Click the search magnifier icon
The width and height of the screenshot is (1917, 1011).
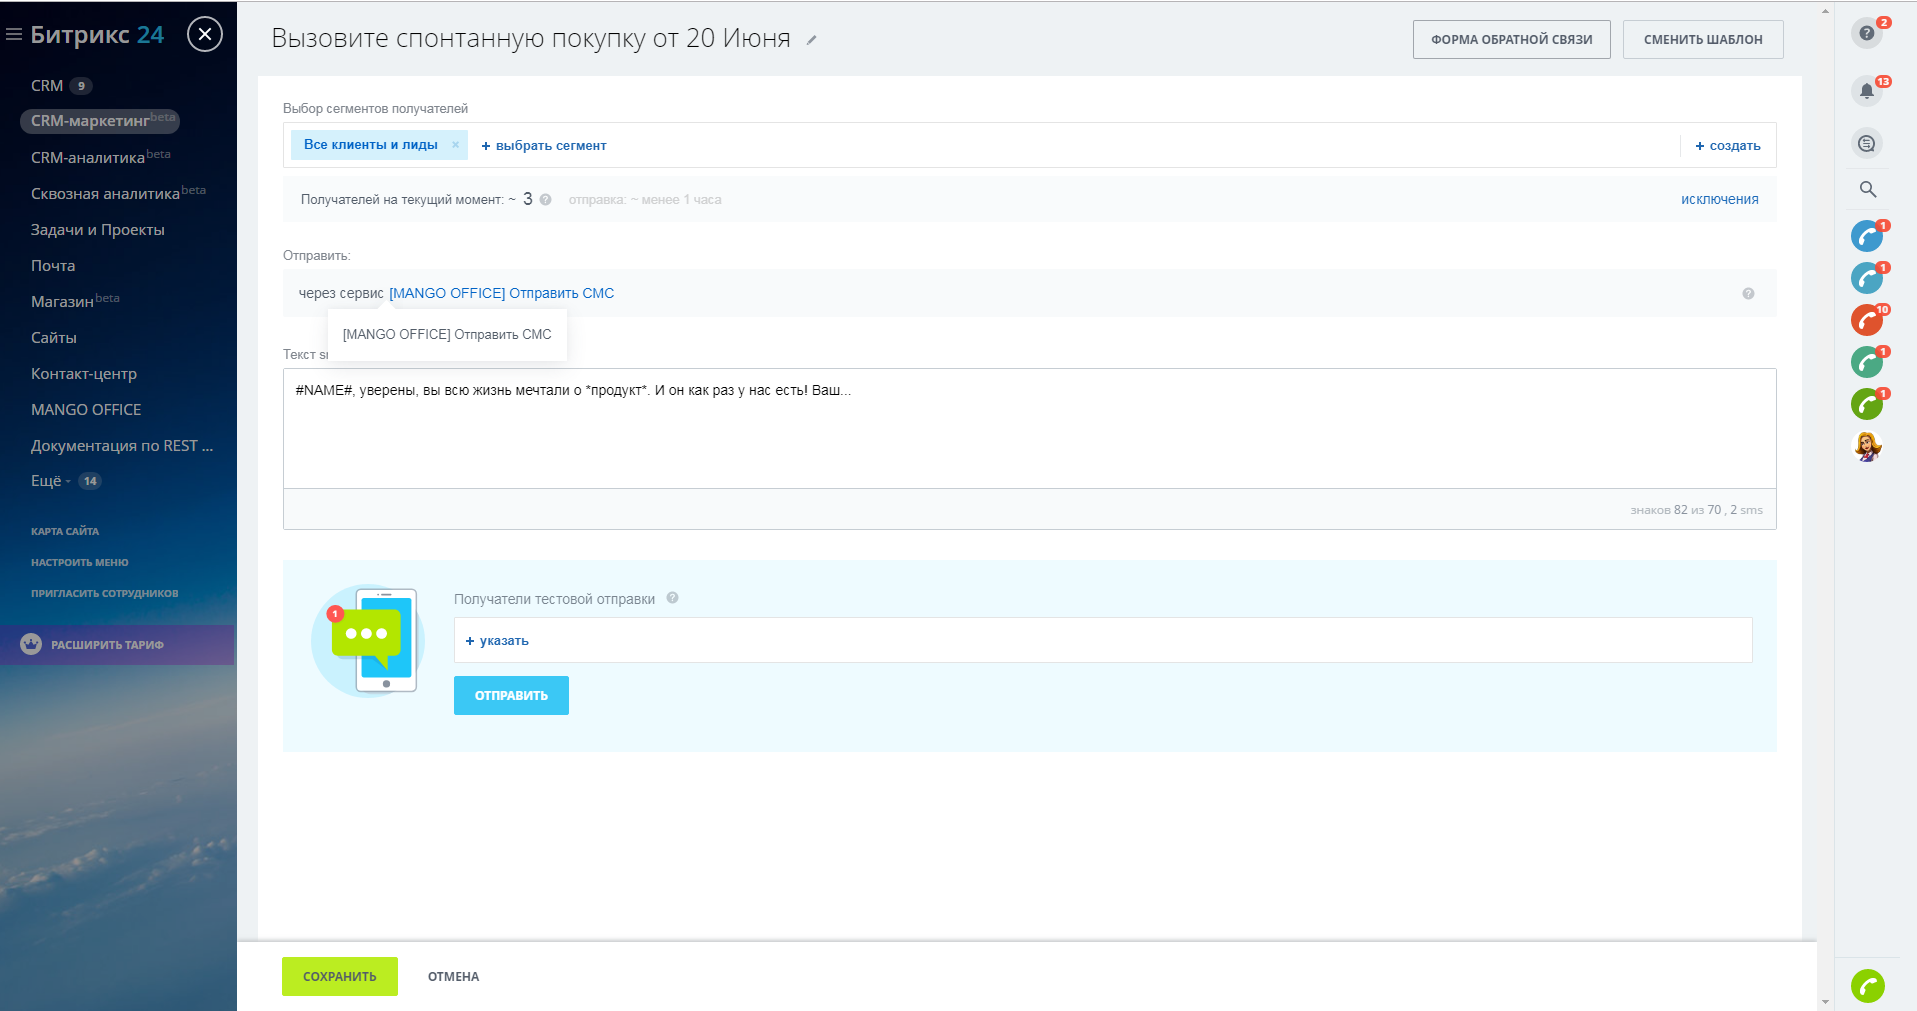[1867, 189]
